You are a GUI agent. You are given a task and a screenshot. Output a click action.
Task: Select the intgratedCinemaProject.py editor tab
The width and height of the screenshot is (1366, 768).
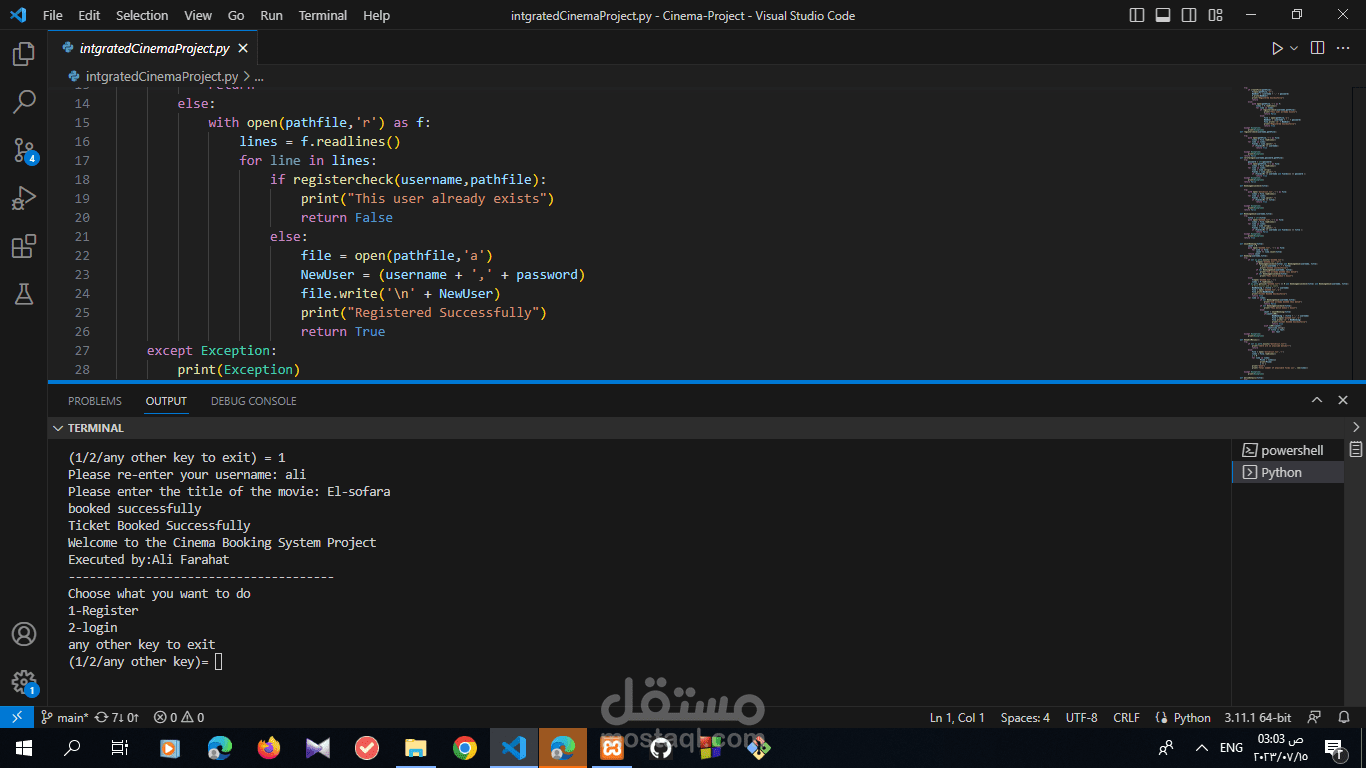(154, 48)
